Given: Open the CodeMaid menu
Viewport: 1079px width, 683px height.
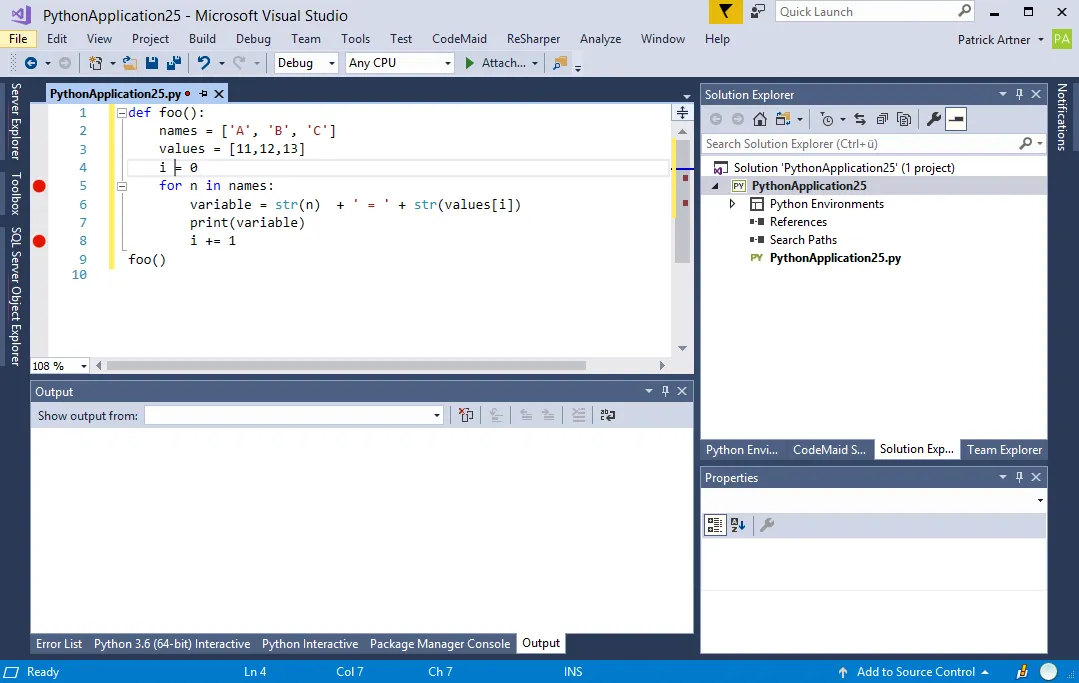Looking at the screenshot, I should tap(459, 39).
